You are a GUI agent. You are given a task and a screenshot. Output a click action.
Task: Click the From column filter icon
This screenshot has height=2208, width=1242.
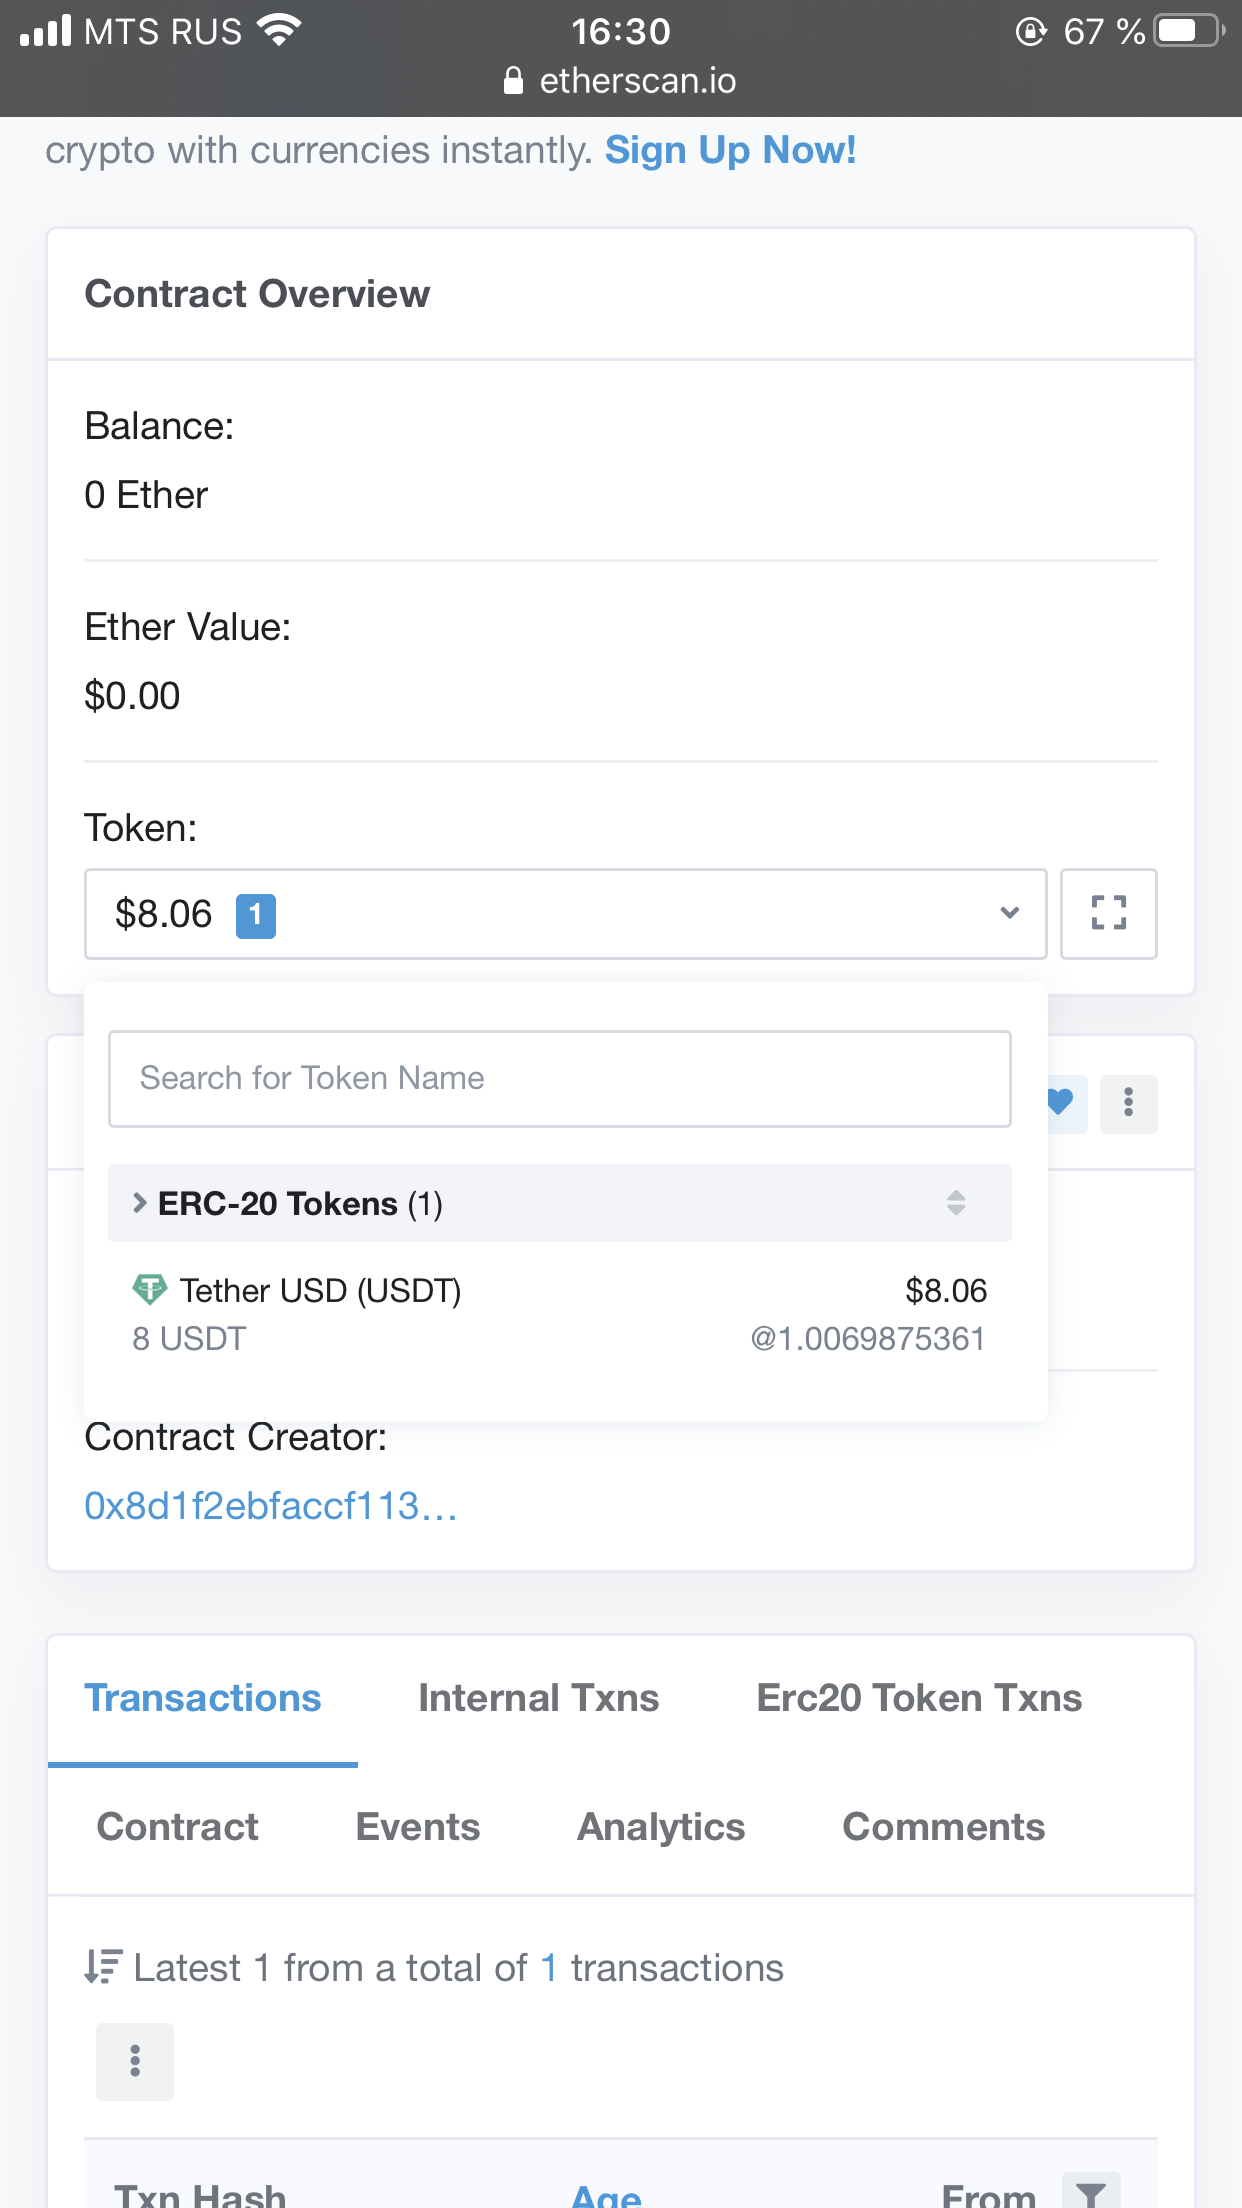pyautogui.click(x=1091, y=2194)
